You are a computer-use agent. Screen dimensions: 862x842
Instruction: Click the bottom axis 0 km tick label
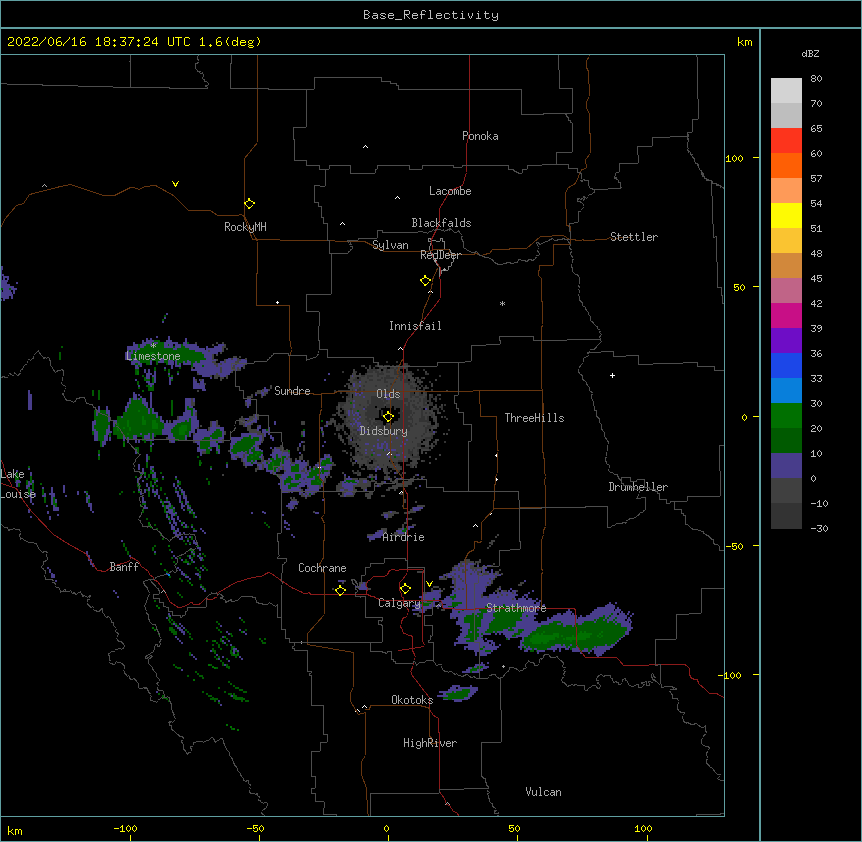pos(386,828)
